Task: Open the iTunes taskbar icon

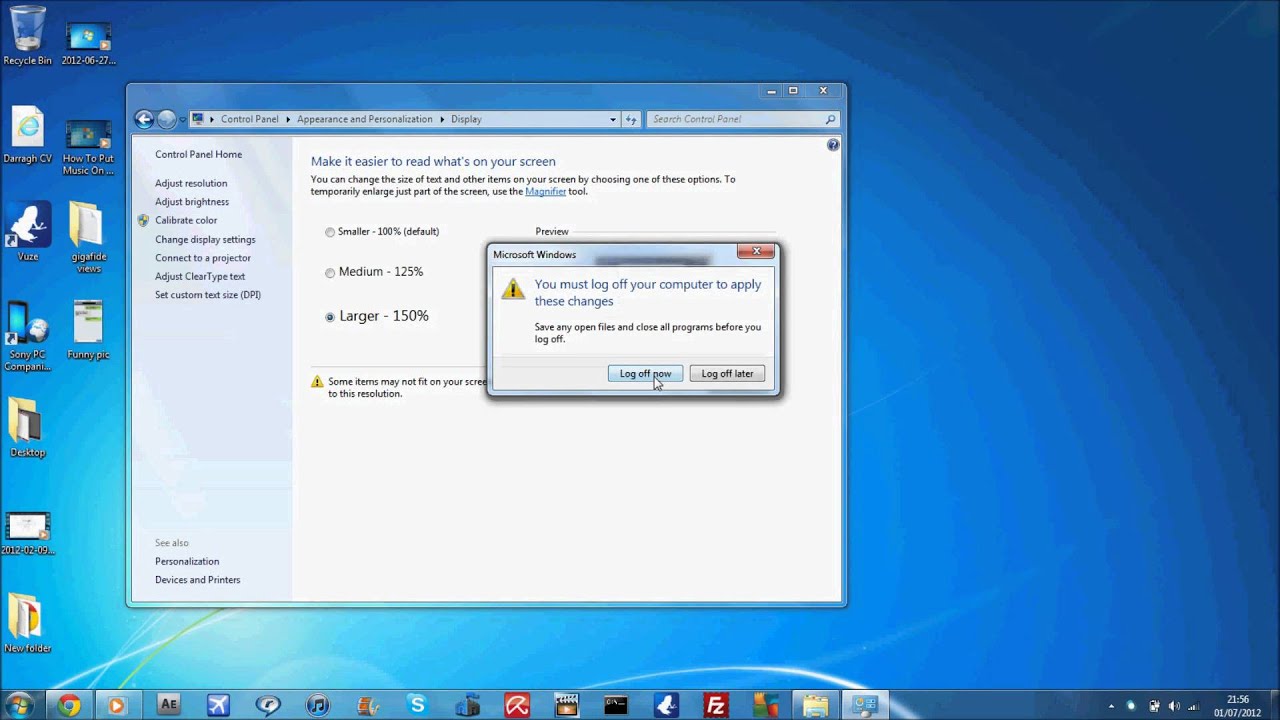Action: (x=318, y=705)
